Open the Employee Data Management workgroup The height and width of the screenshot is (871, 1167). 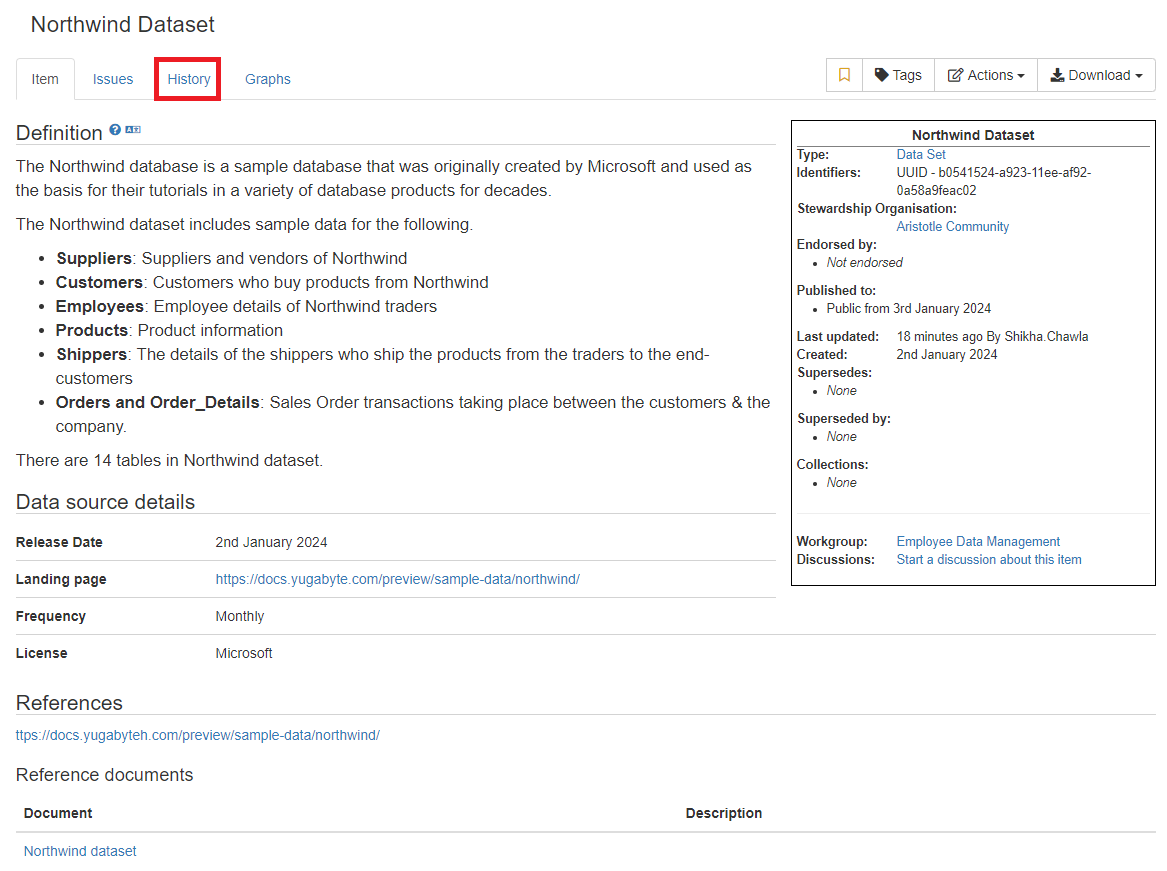coord(978,541)
